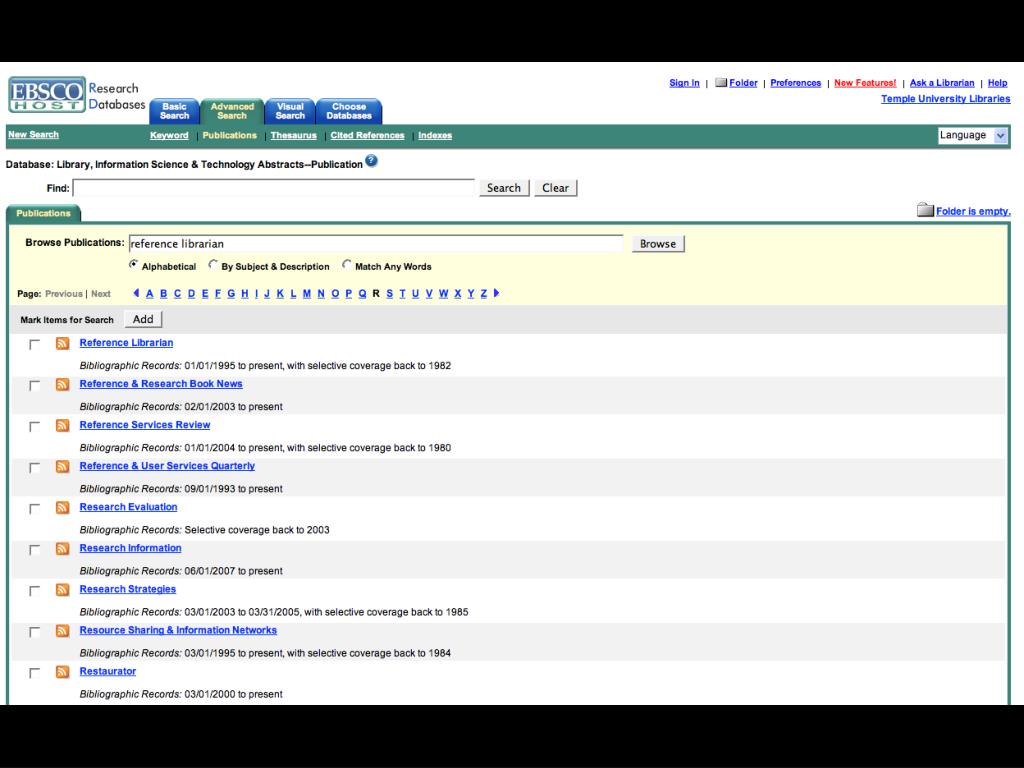Open the Reference Services Review publication link

point(145,425)
